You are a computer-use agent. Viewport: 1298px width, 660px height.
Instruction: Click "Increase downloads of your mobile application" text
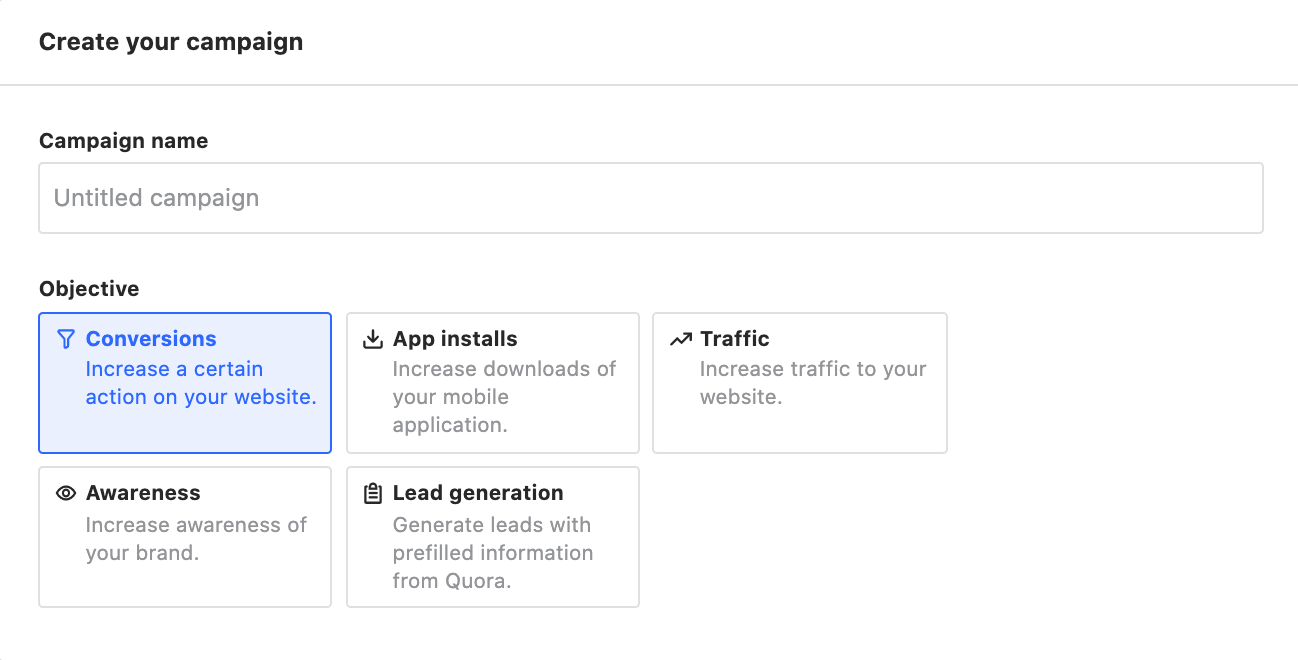[x=504, y=397]
